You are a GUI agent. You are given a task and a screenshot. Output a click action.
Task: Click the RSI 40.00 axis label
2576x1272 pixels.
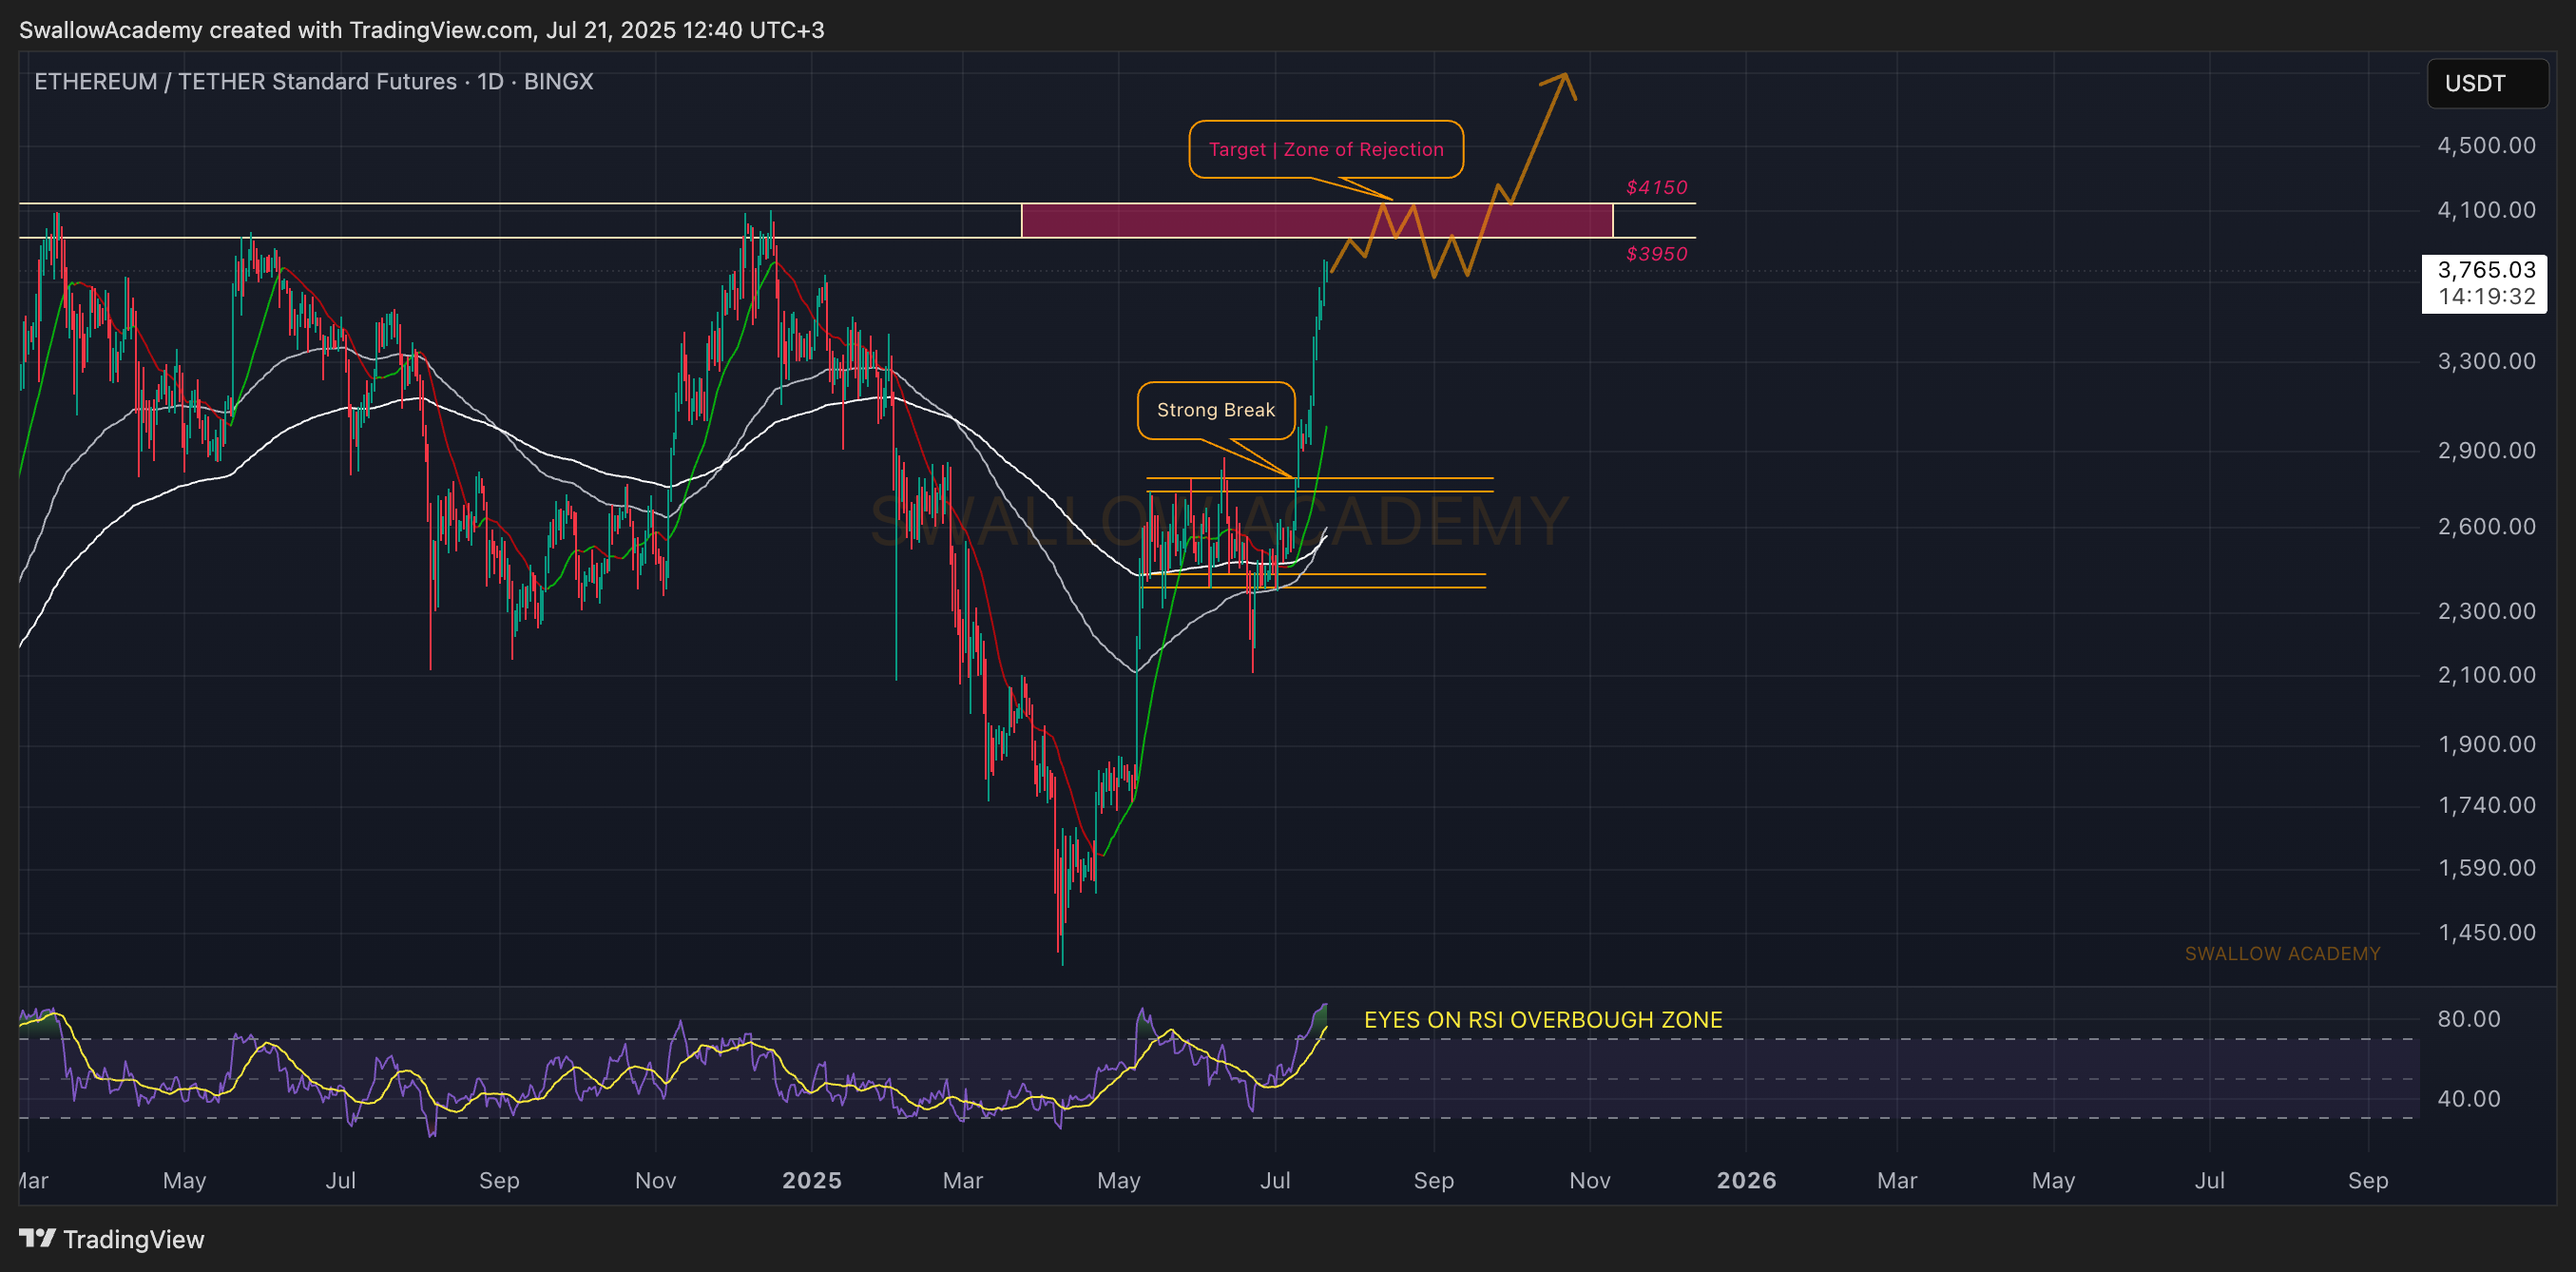(2468, 1099)
